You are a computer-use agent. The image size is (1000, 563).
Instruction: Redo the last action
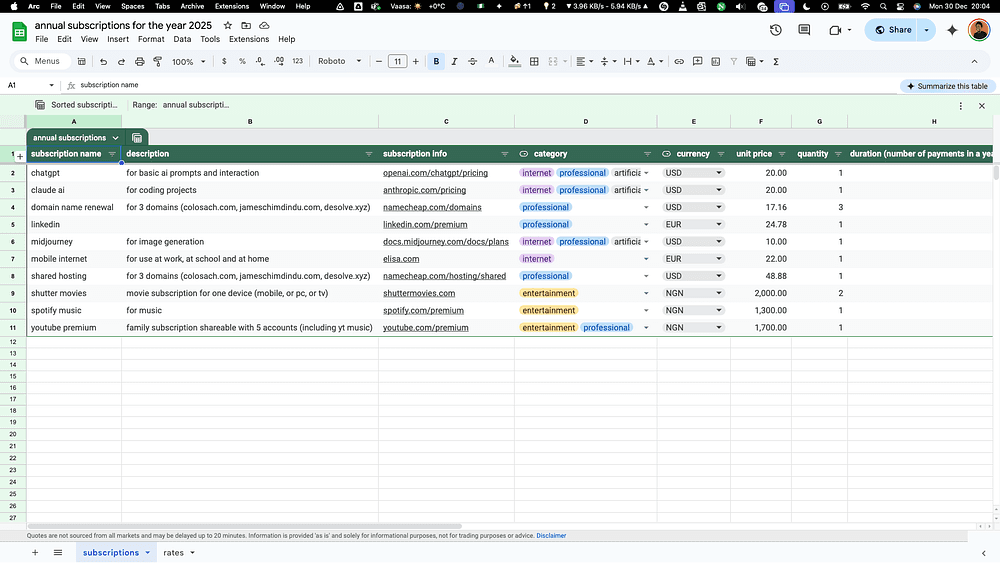[x=121, y=62]
